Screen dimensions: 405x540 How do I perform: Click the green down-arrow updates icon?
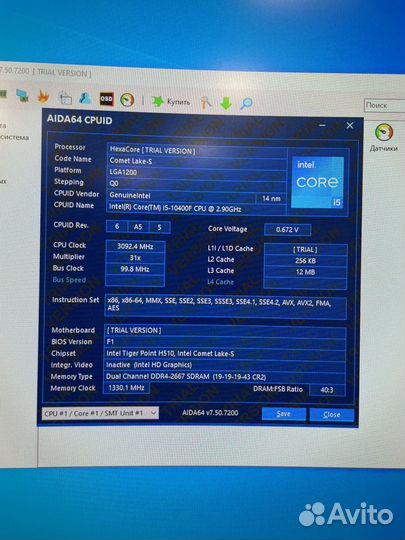coord(226,103)
